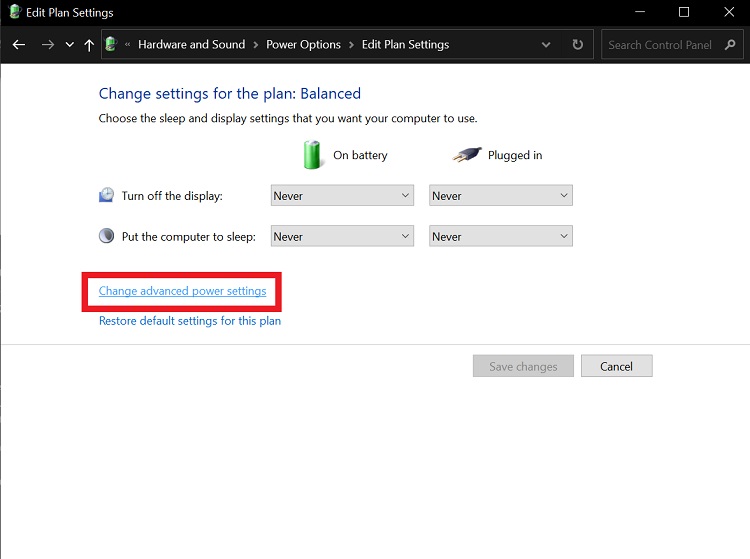The height and width of the screenshot is (559, 750).
Task: Focus the Search Control Panel field
Action: pos(660,45)
